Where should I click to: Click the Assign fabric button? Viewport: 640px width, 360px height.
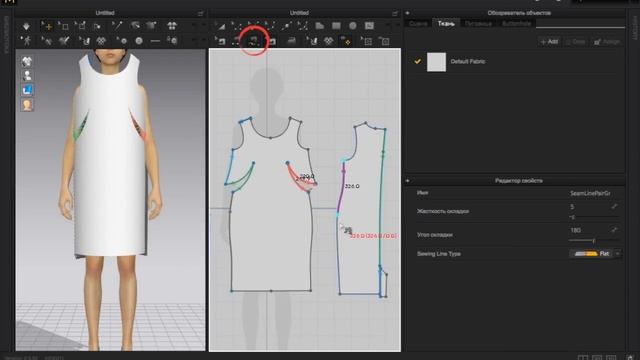point(607,42)
